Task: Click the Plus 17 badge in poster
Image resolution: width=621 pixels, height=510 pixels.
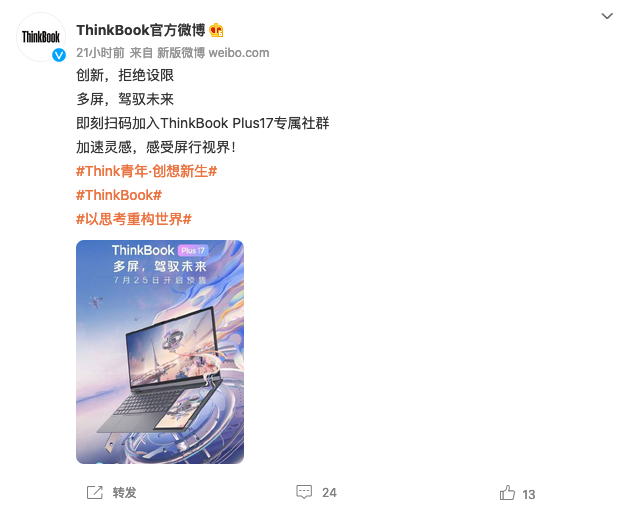Action: [x=193, y=251]
